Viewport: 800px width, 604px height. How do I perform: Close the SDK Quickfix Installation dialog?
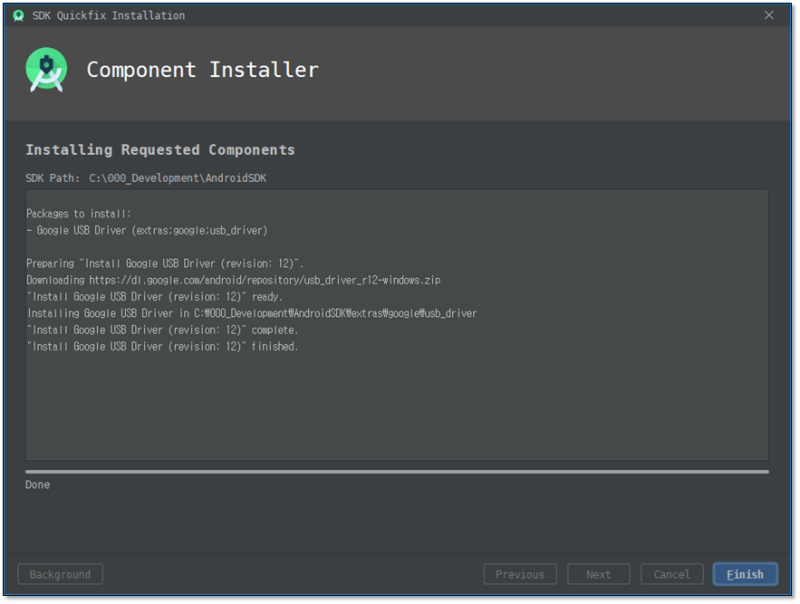click(x=768, y=15)
